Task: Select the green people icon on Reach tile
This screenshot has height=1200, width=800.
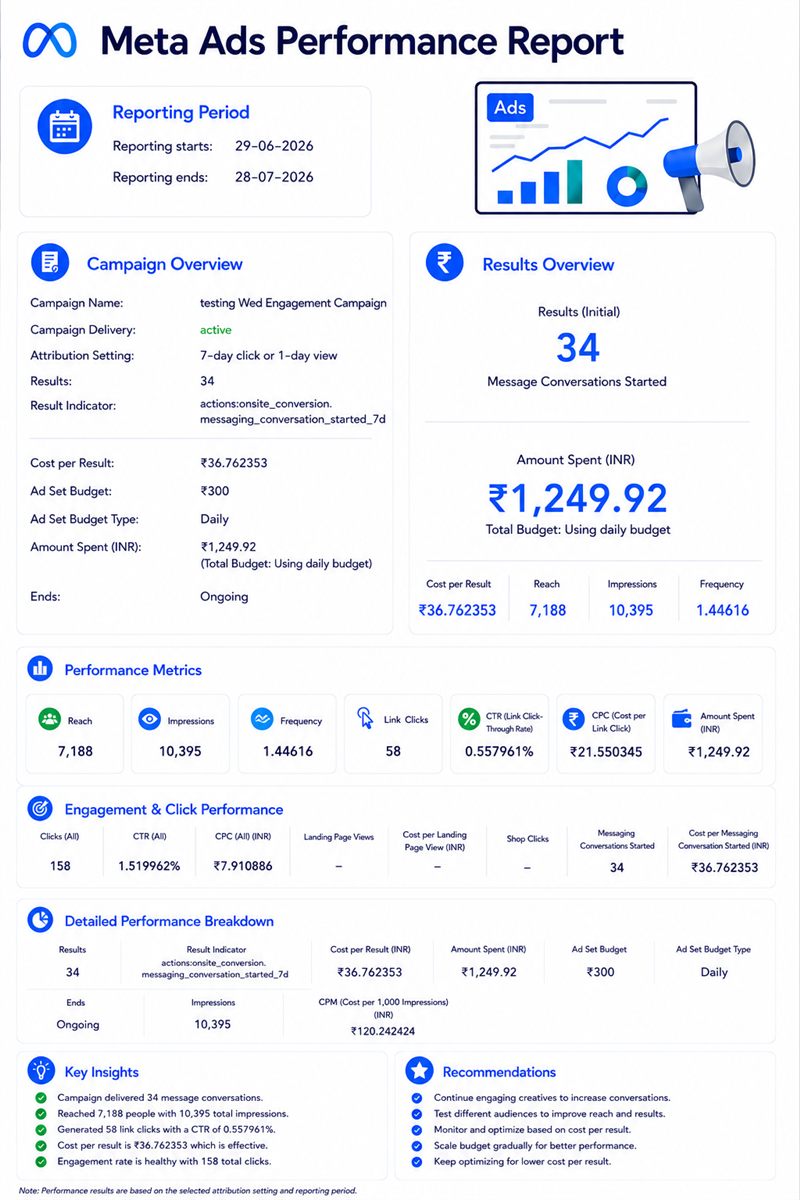Action: 48,719
